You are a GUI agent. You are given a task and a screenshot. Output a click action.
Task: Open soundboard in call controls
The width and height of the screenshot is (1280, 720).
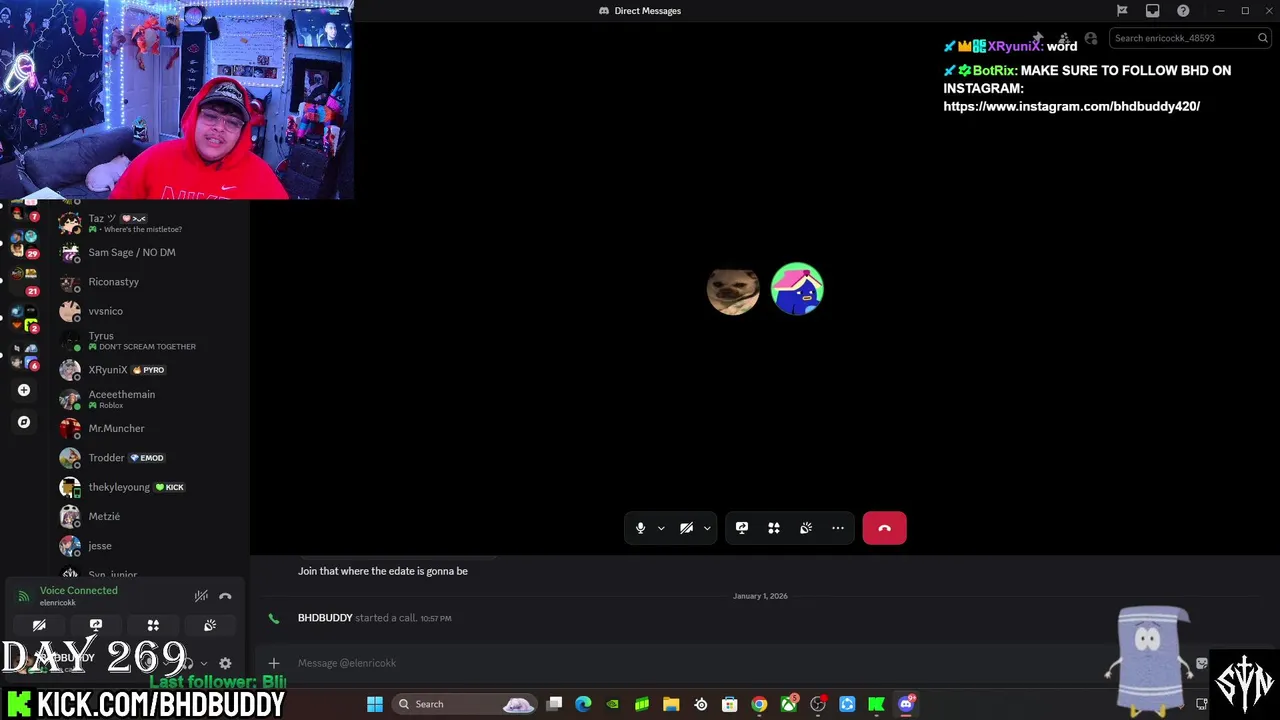(806, 528)
